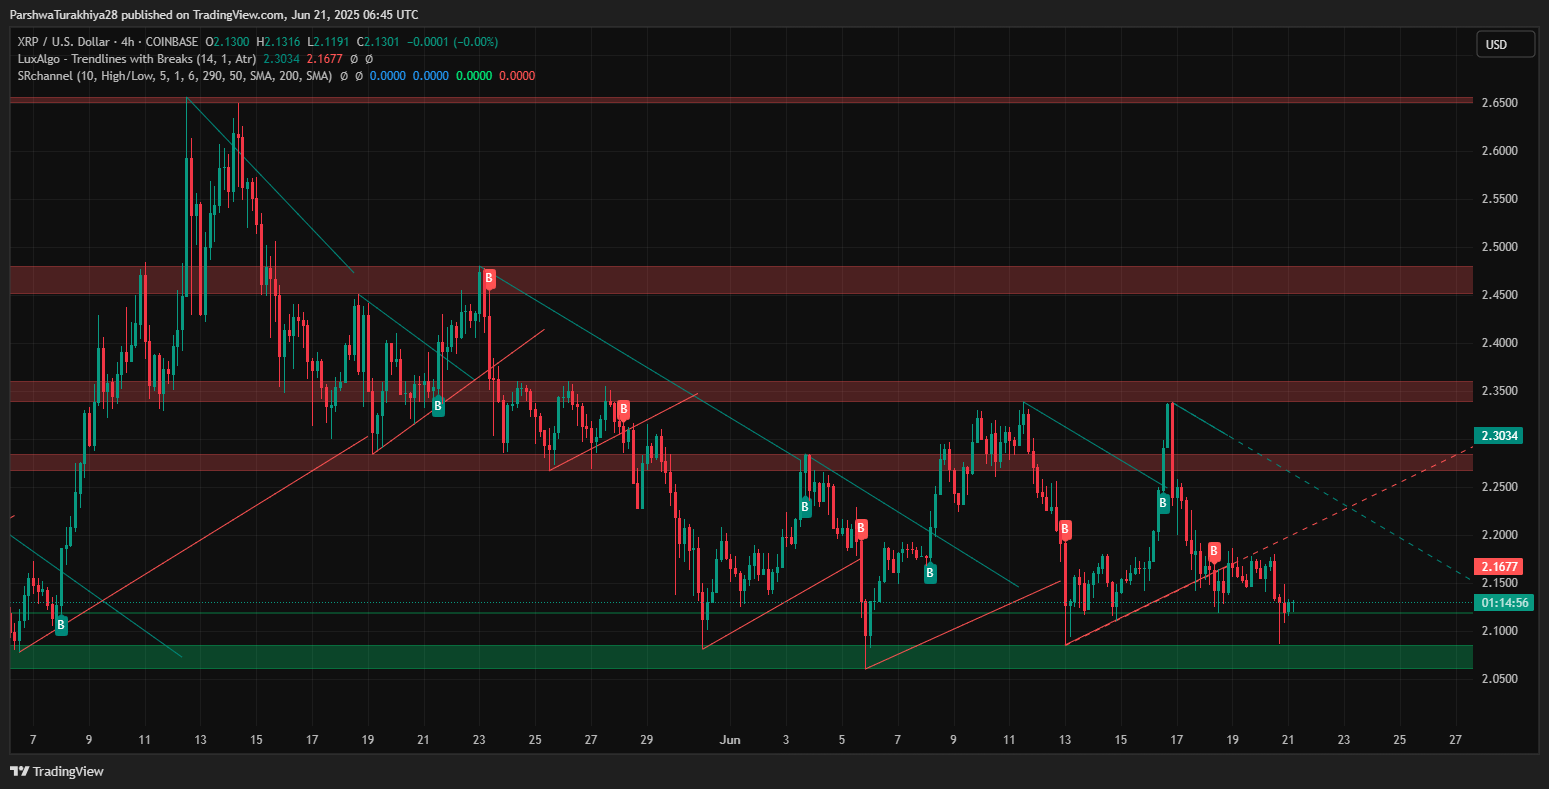The width and height of the screenshot is (1549, 789).
Task: Click the 2.5000 level on price axis
Action: click(x=1498, y=247)
